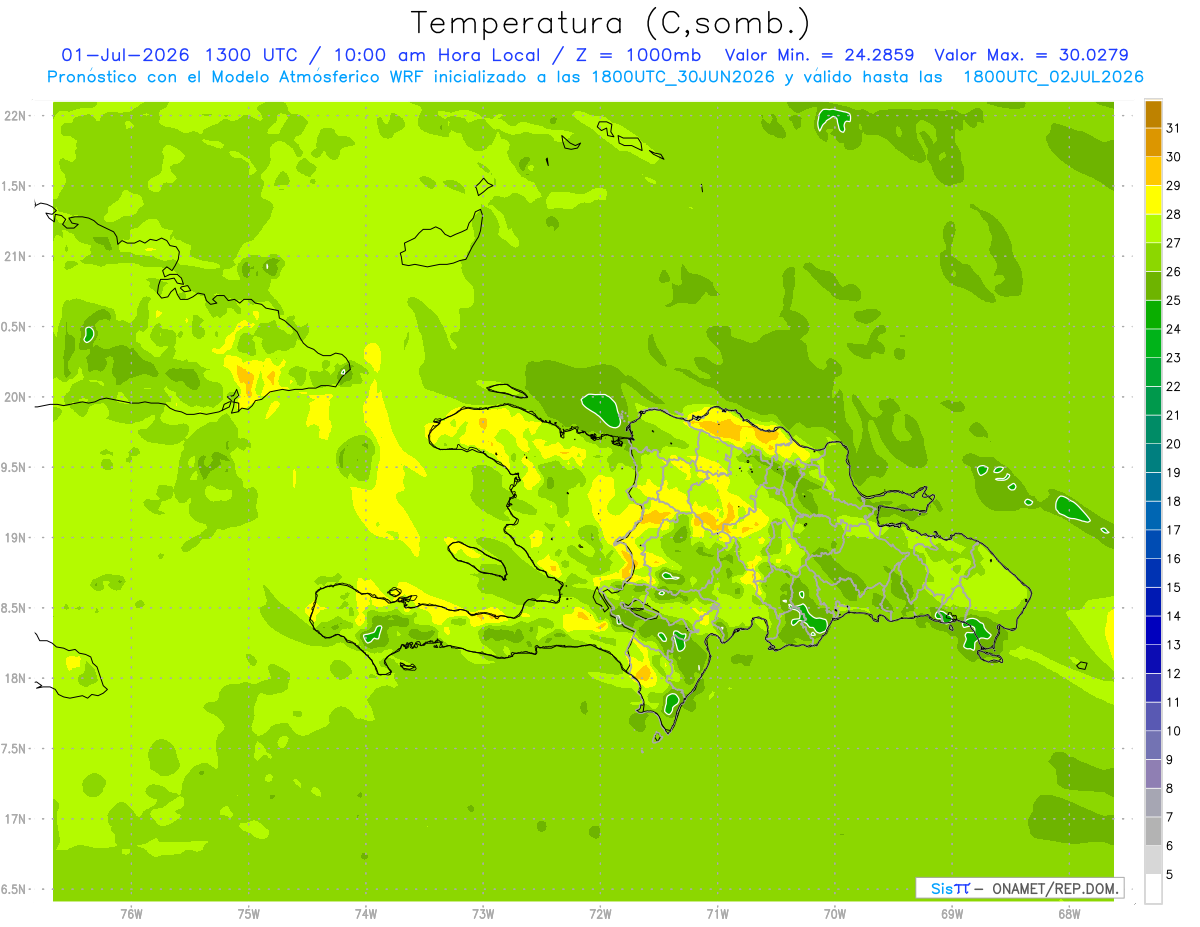Click the valid-until time "1800UTC_02JUL2026"
This screenshot has width=1200, height=927.
1052,77
